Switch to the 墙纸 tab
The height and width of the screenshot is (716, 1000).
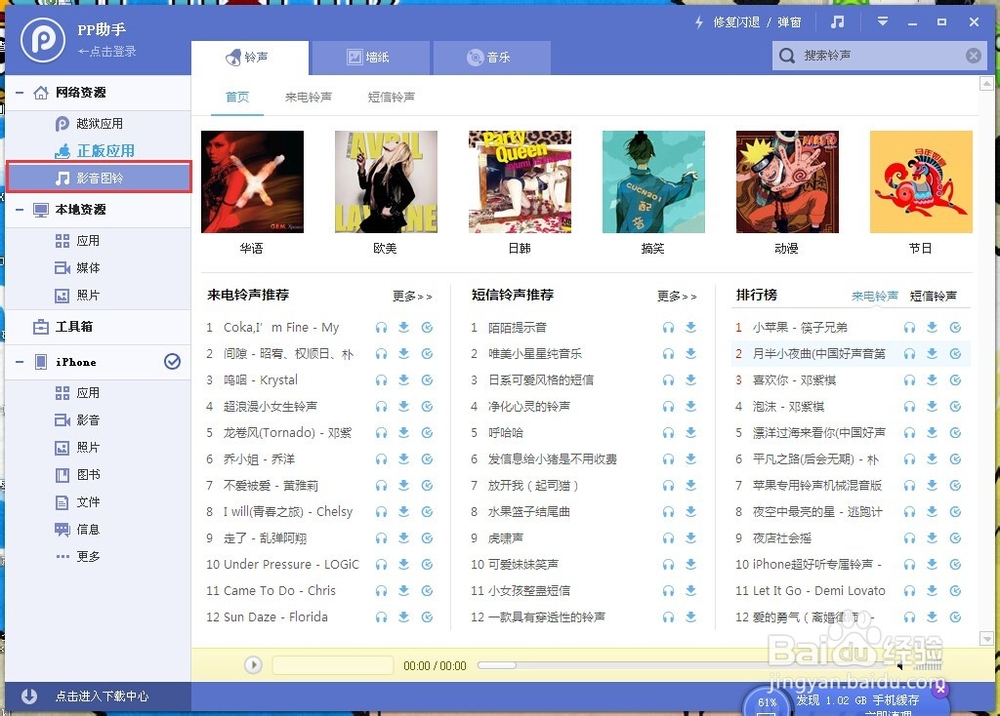[369, 57]
